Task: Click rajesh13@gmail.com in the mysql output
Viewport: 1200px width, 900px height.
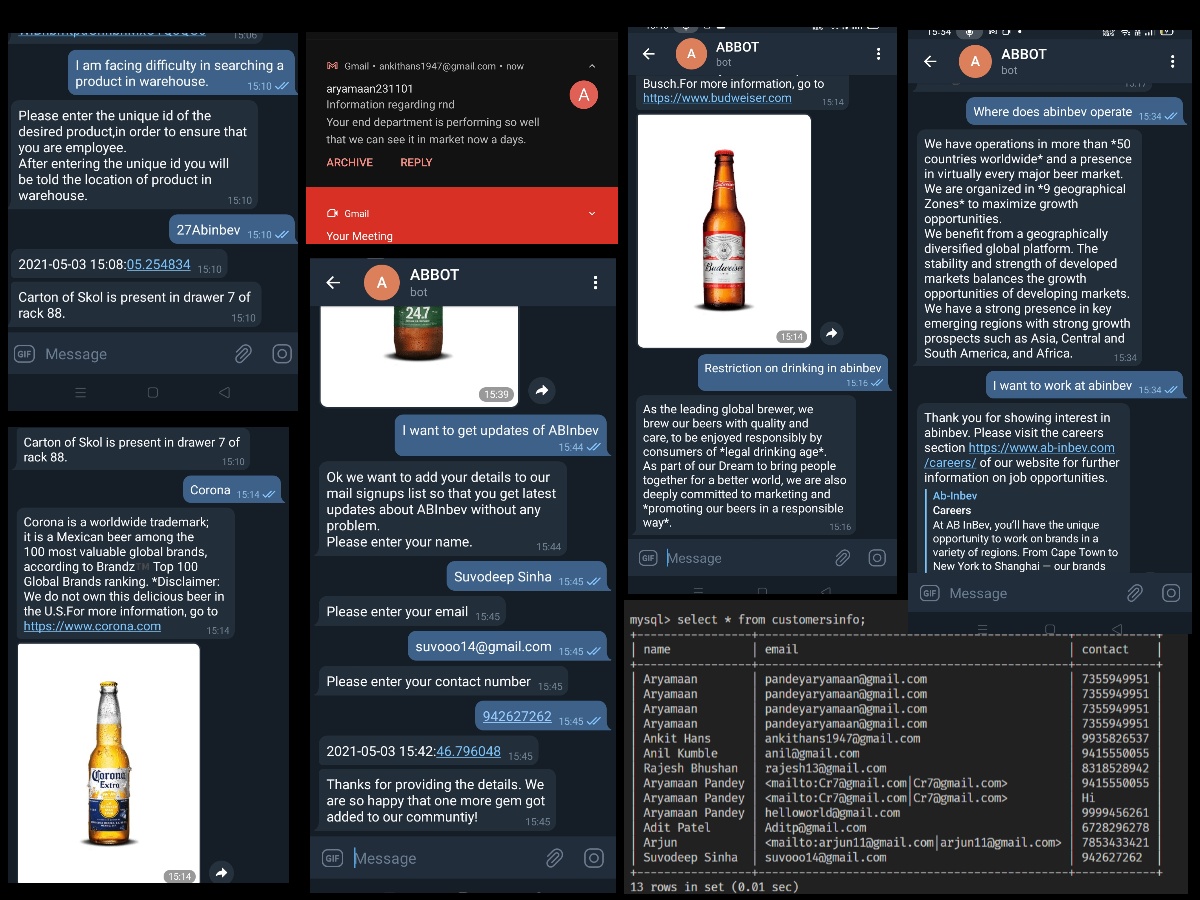Action: pos(825,768)
